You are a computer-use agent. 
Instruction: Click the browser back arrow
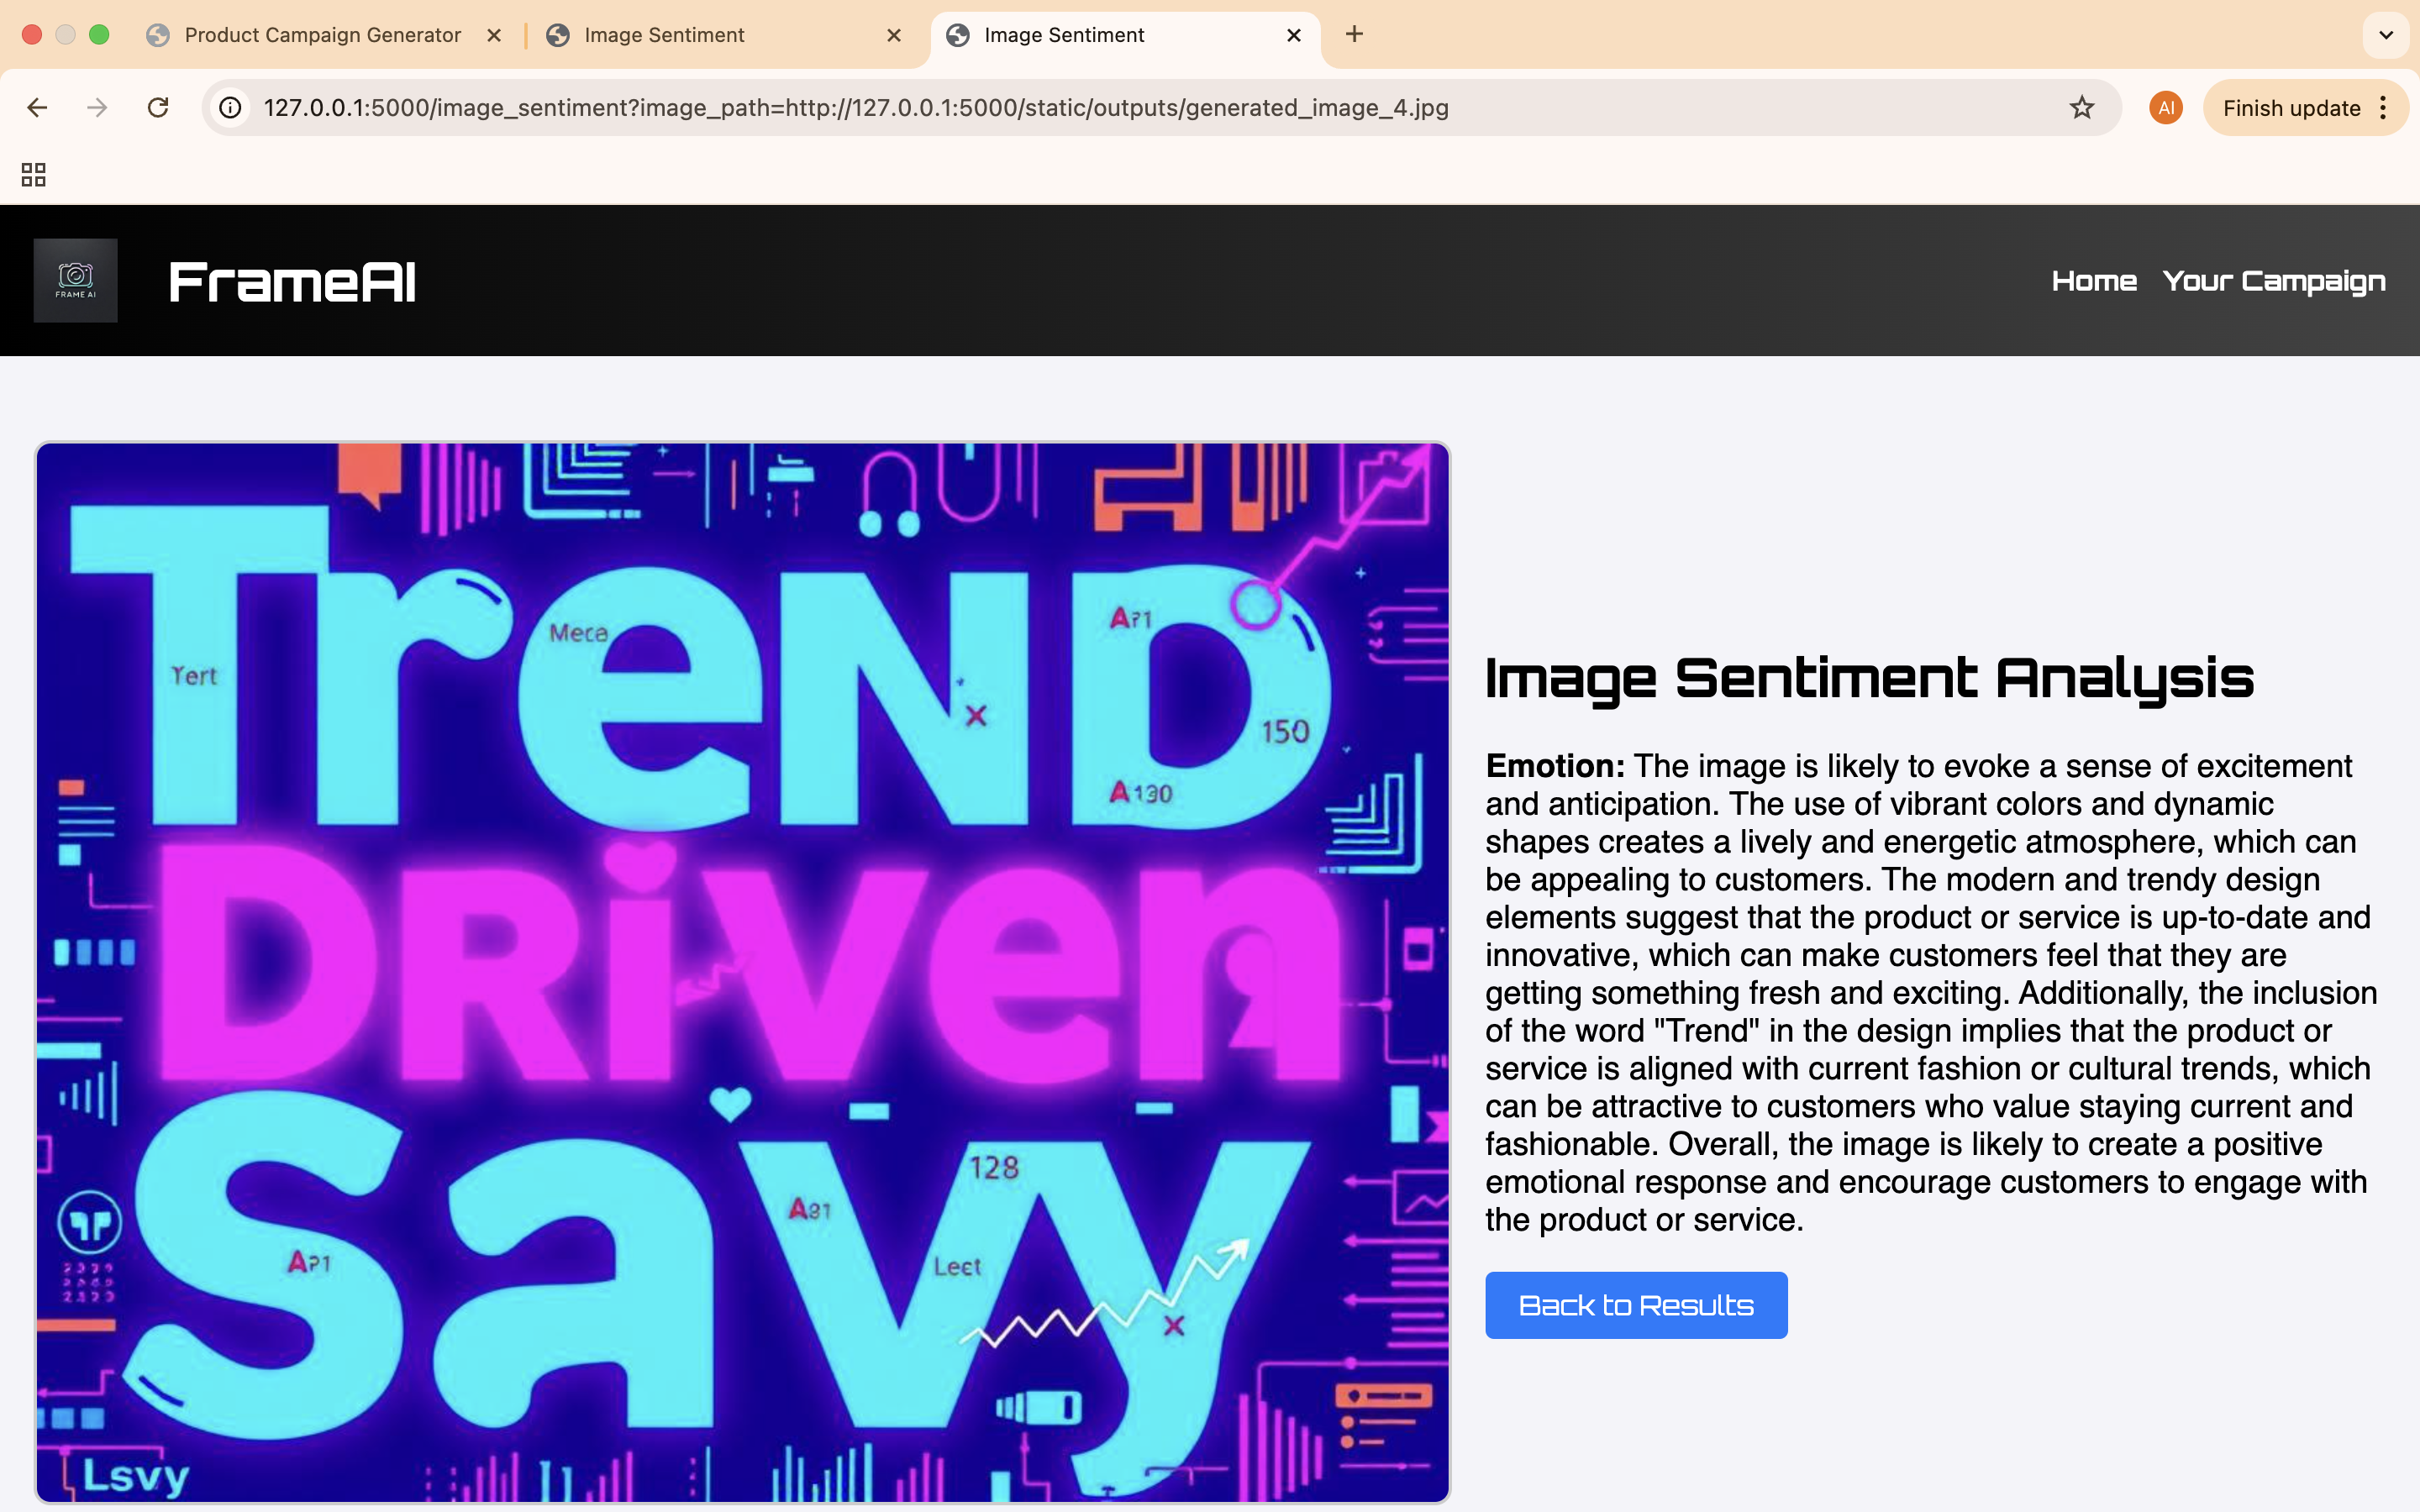coord(37,108)
